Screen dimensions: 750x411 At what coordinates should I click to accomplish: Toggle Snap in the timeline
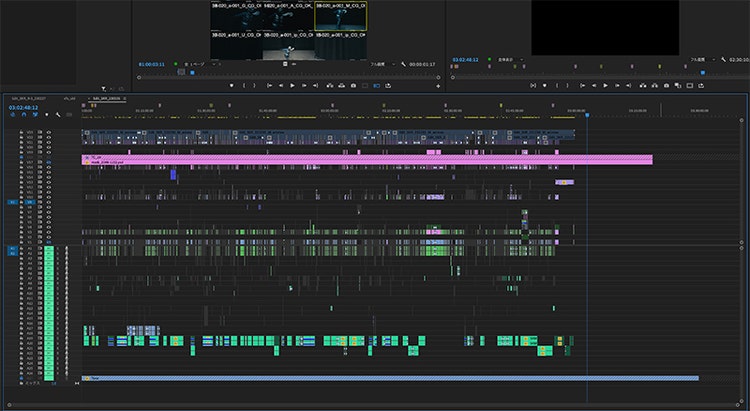click(24, 115)
